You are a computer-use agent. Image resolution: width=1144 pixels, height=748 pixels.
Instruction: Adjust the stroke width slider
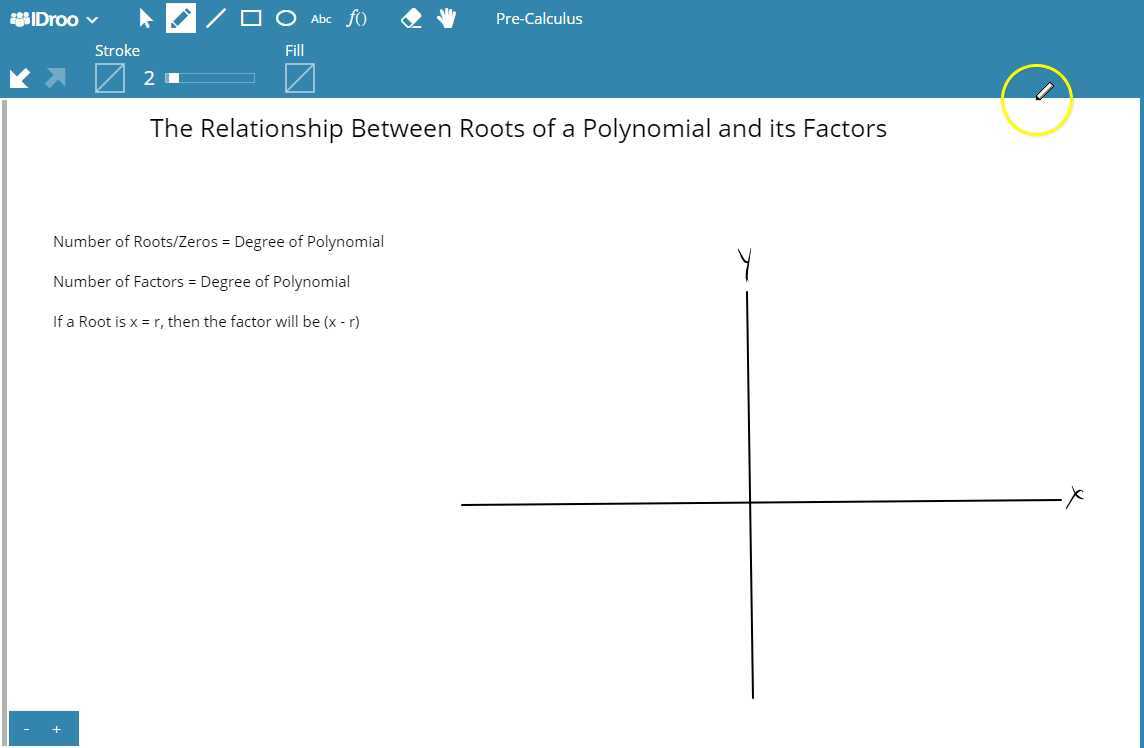tap(210, 77)
